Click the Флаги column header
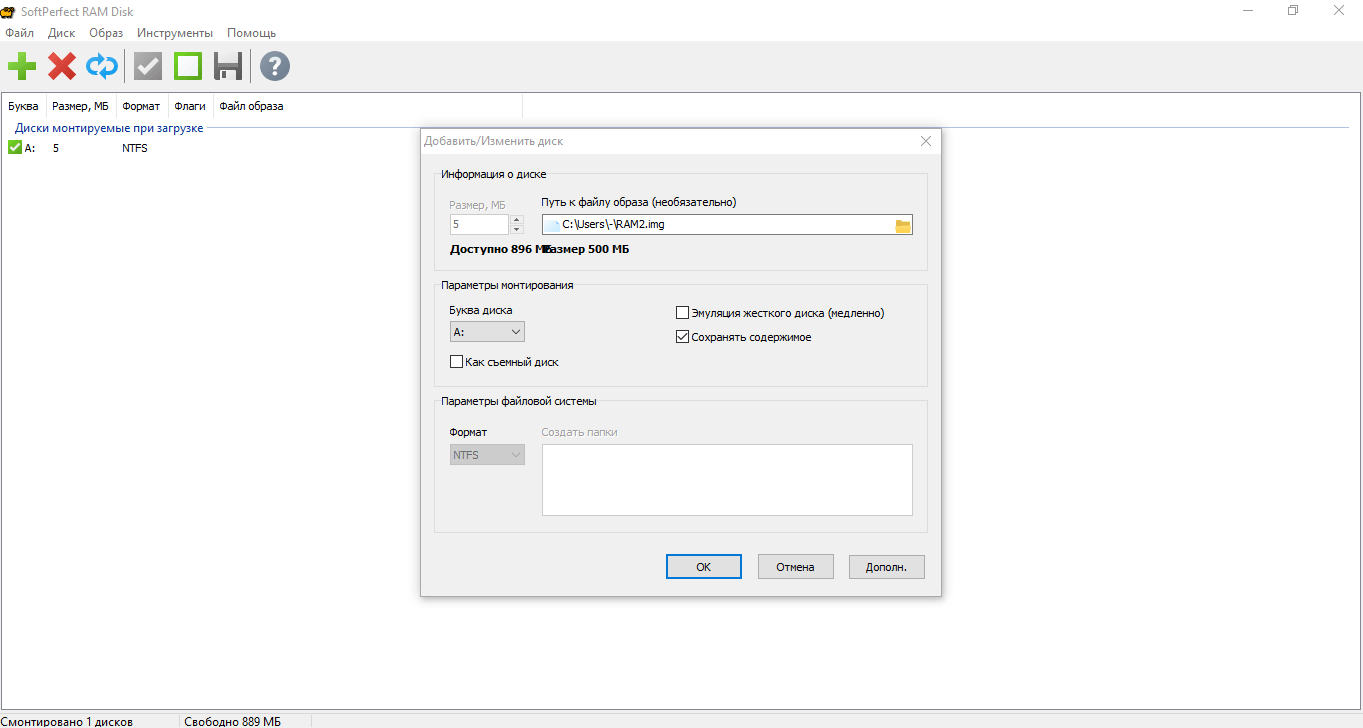Viewport: 1363px width, 728px height. pos(190,106)
